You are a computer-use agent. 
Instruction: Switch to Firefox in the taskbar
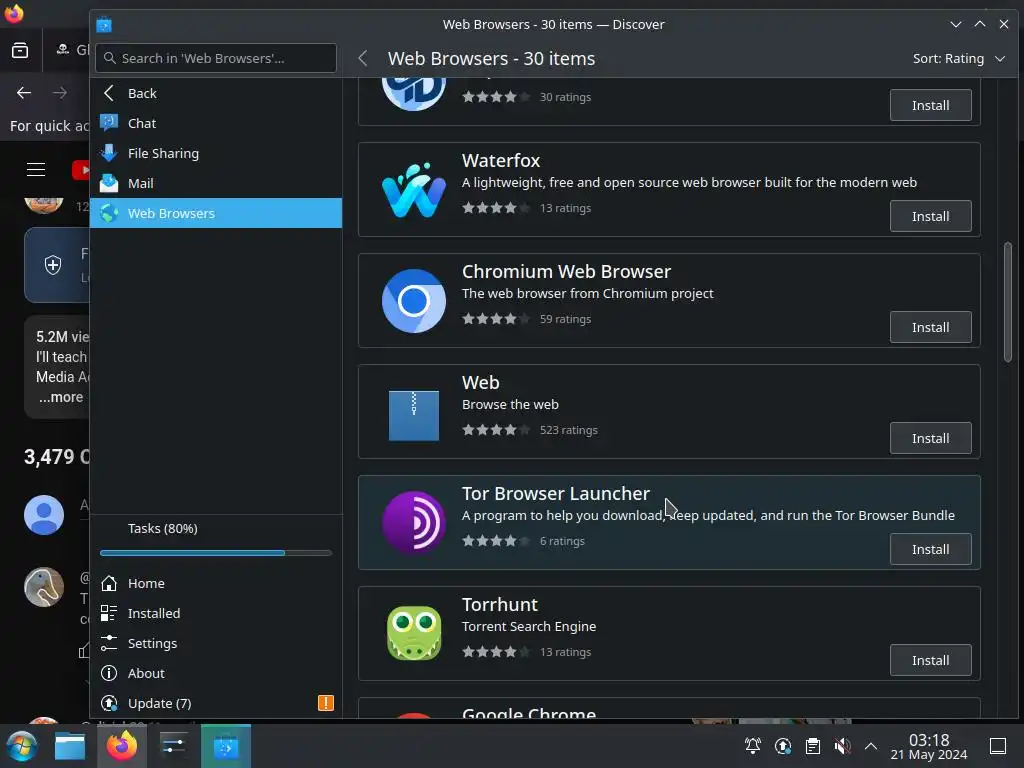pyautogui.click(x=122, y=746)
